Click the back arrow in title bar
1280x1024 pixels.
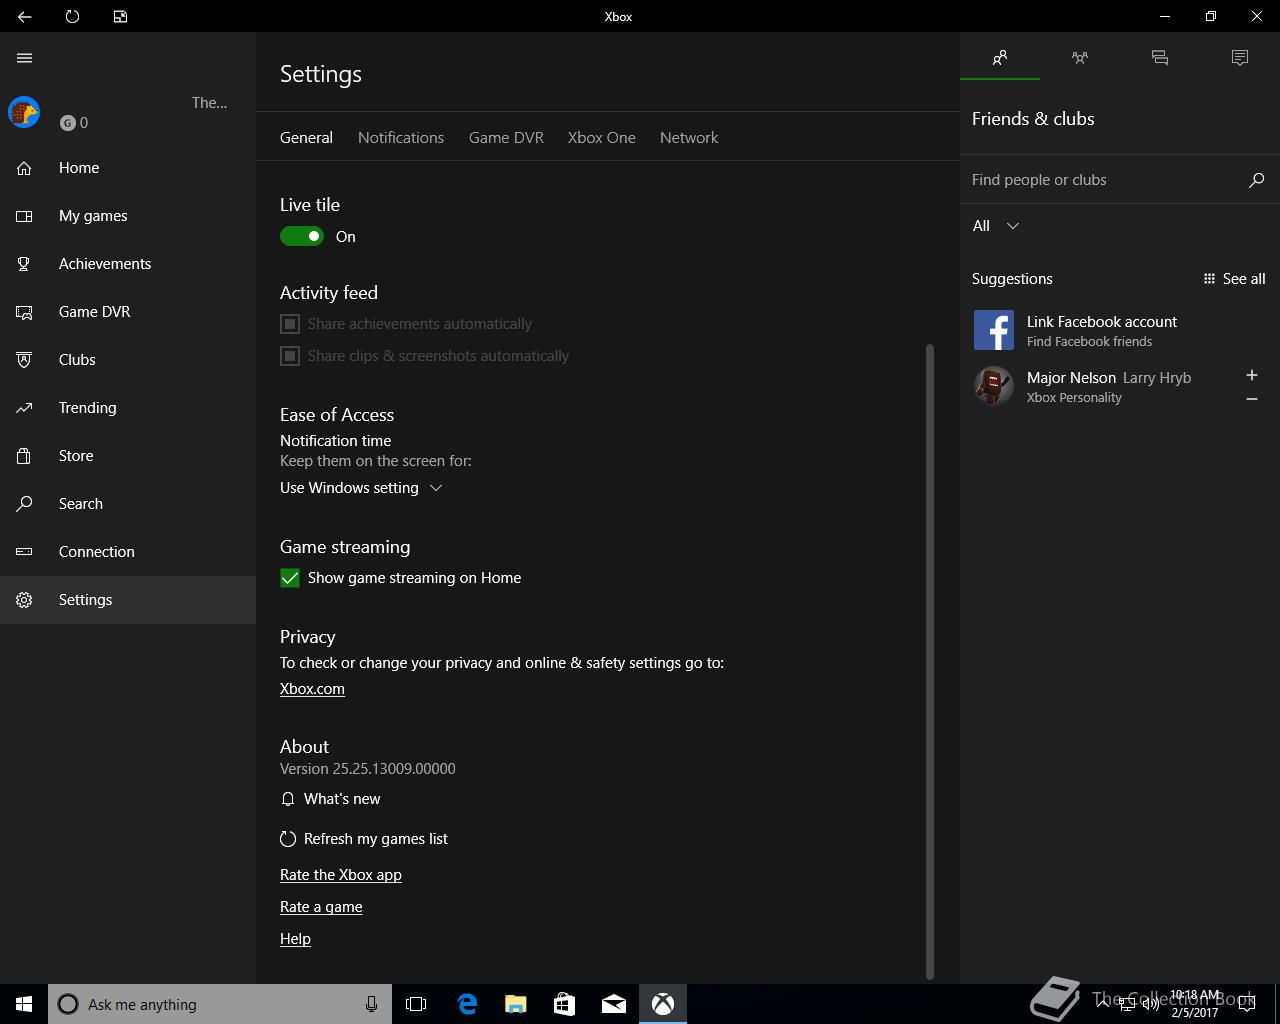point(24,16)
